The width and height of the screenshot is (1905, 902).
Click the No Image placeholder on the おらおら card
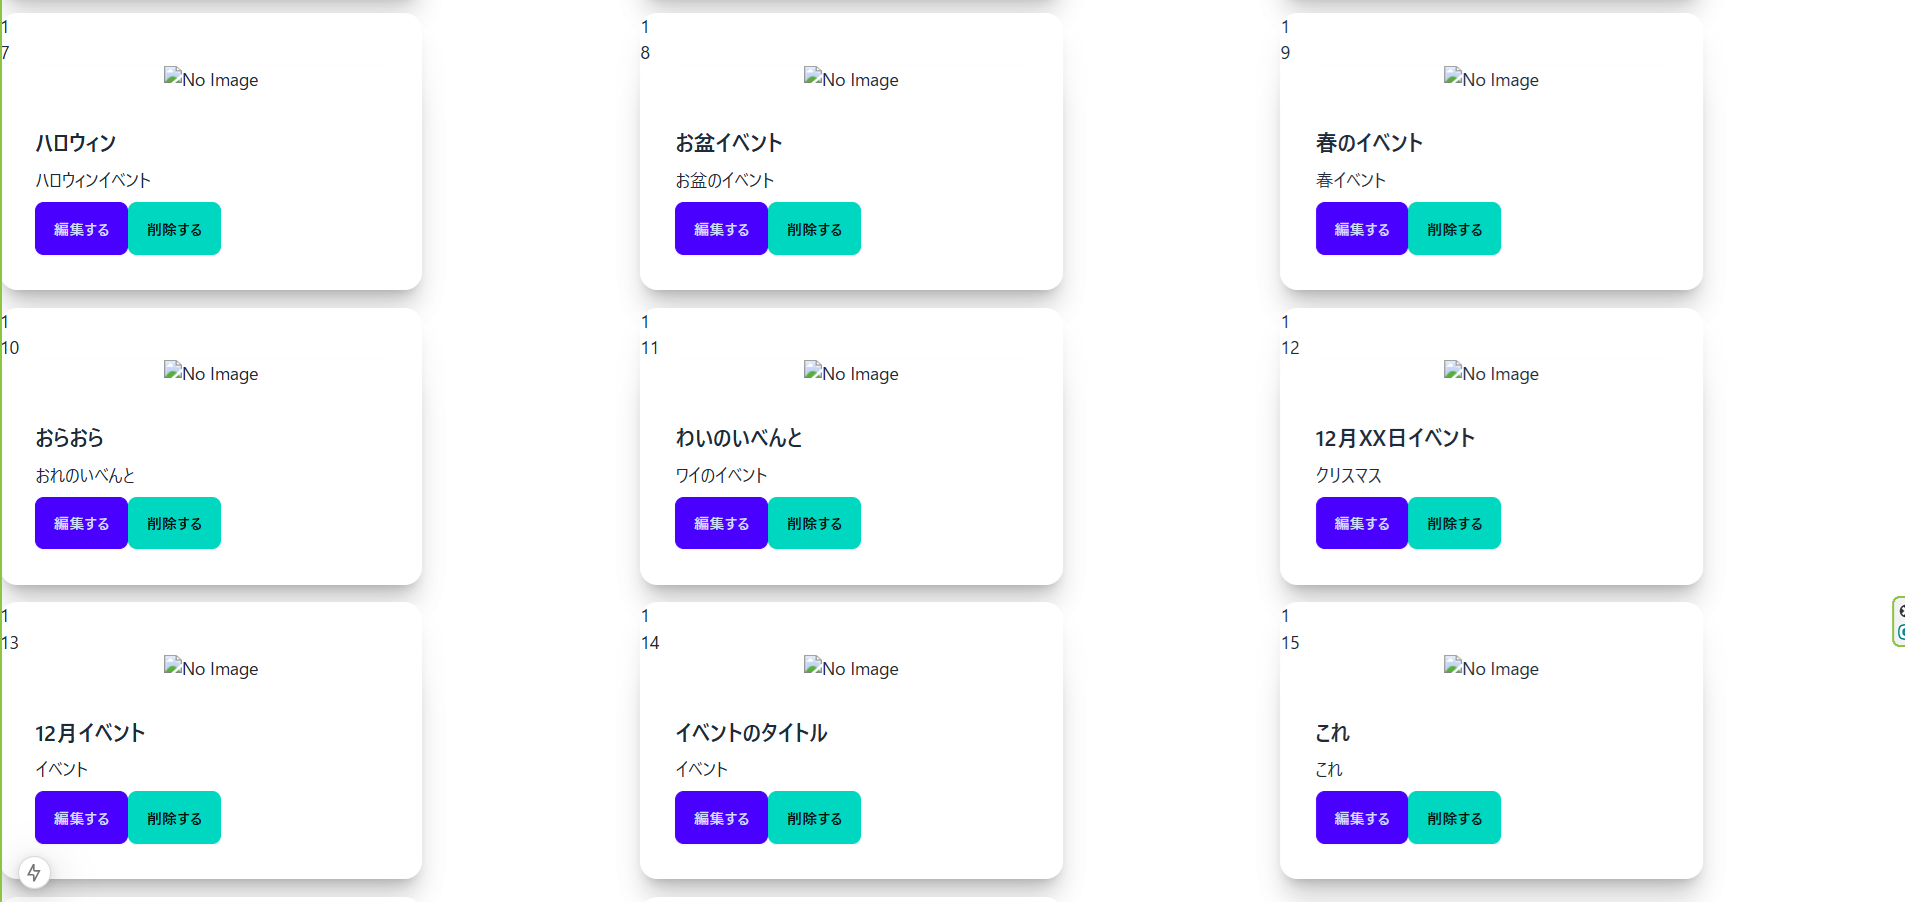[211, 373]
